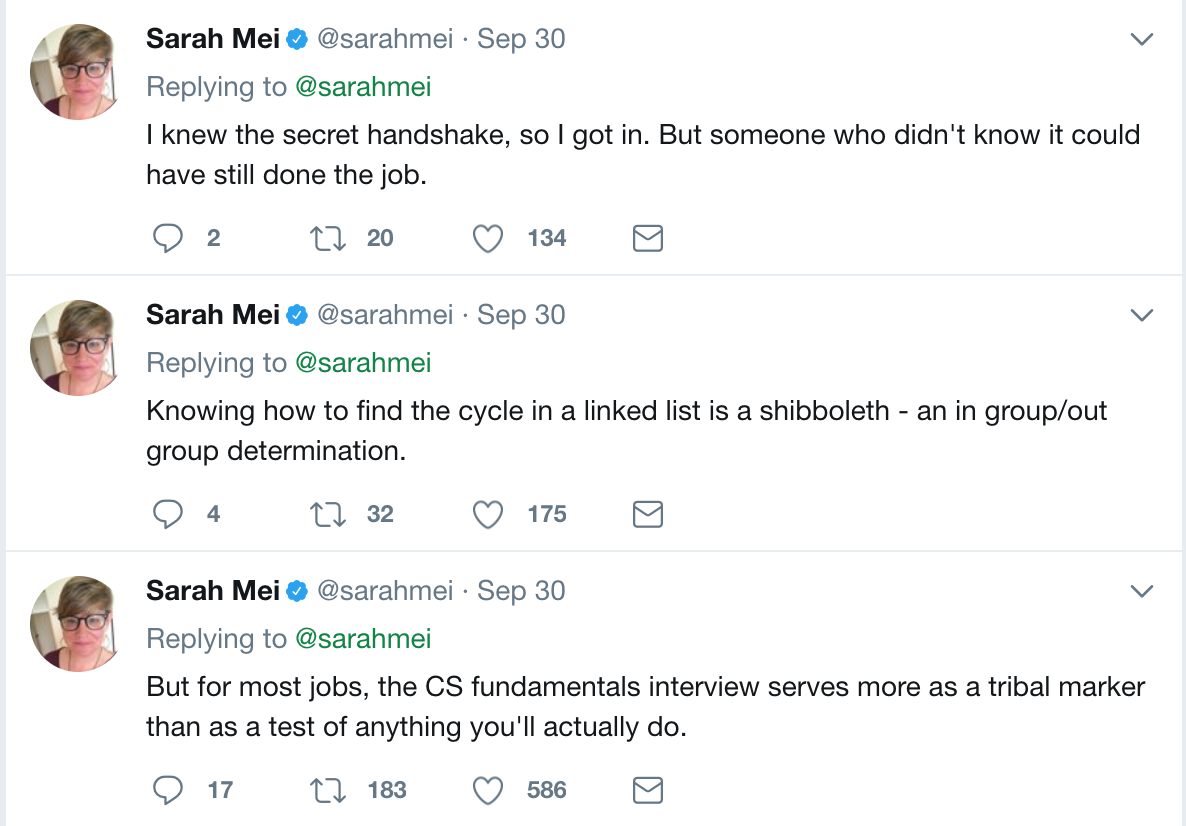1186x826 pixels.
Task: Retweet the shibboleth tweet
Action: (327, 514)
